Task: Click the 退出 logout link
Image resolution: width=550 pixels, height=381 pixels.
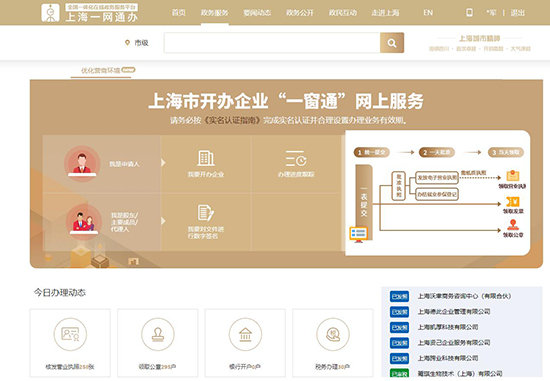Action: point(518,13)
